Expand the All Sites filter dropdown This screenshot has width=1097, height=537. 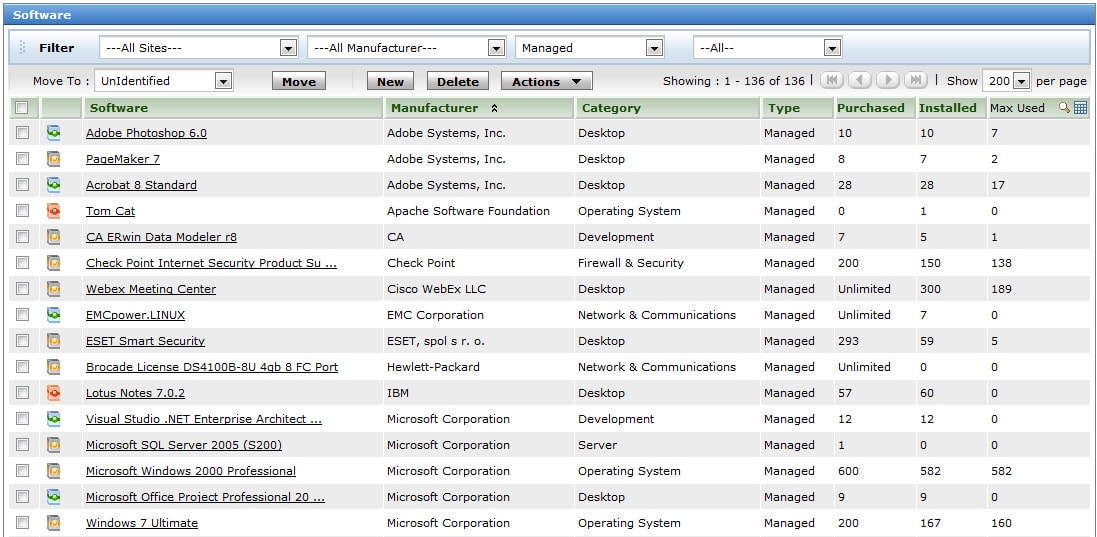pyautogui.click(x=199, y=48)
